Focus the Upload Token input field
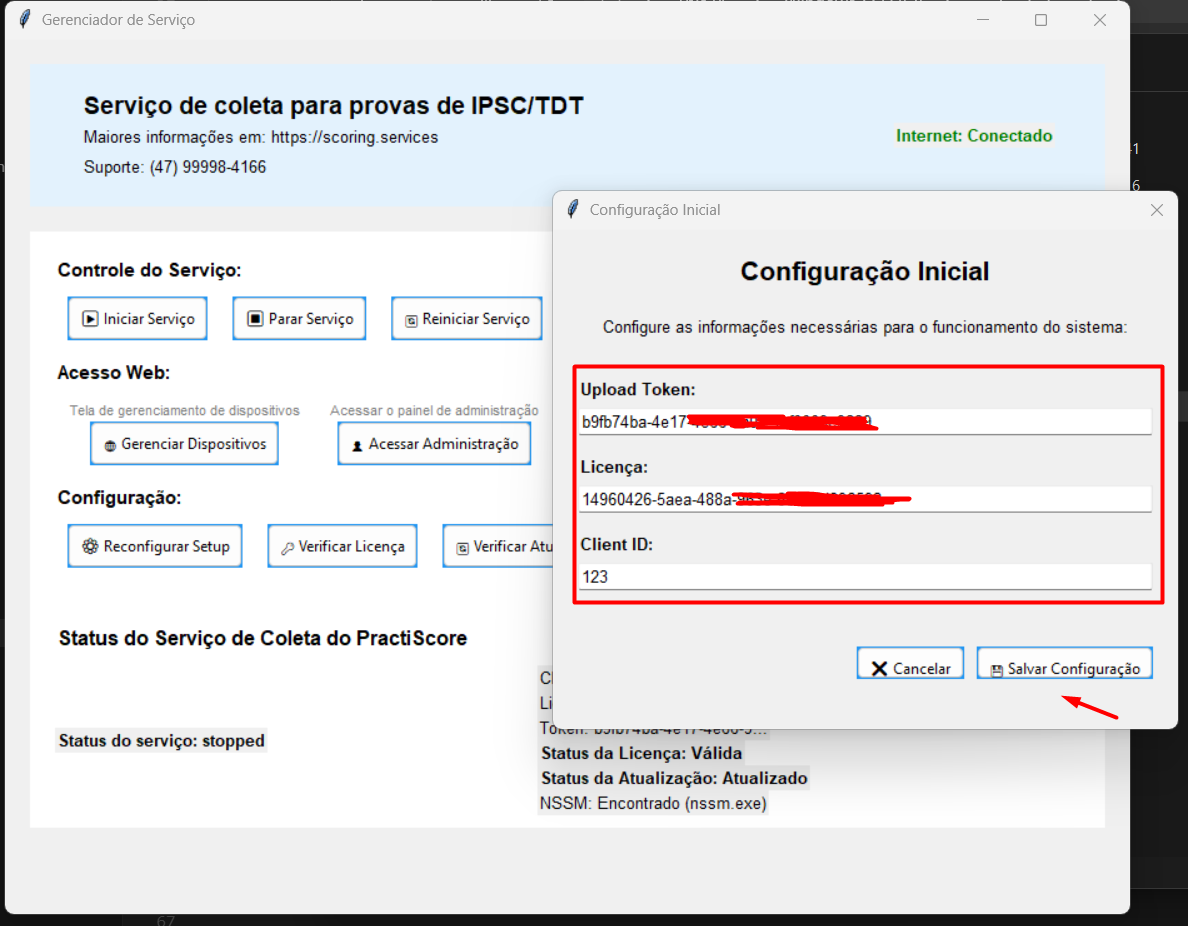This screenshot has height=926, width=1188. (865, 422)
